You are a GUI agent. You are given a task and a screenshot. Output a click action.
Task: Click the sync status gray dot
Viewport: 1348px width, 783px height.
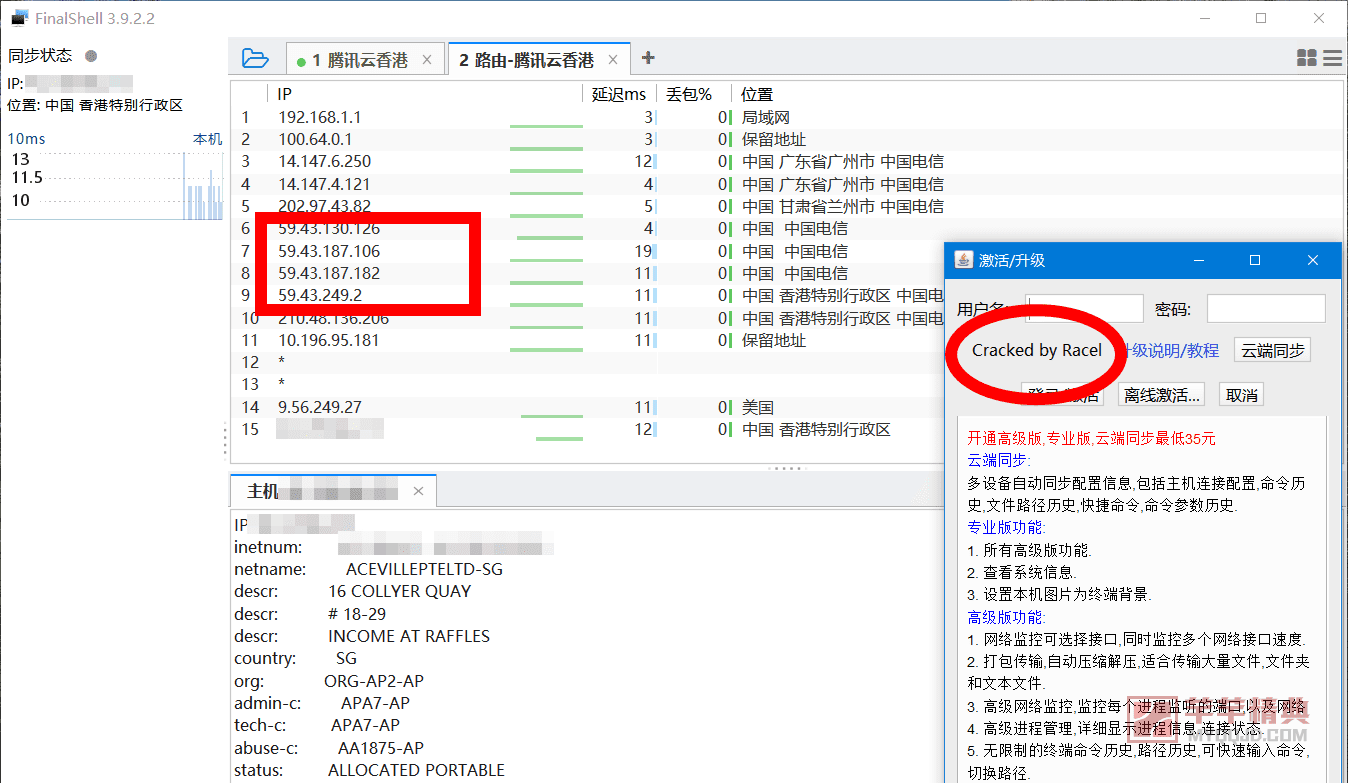coord(91,56)
